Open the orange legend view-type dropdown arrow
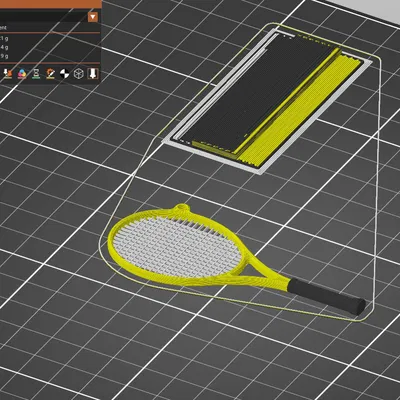 tap(93, 17)
